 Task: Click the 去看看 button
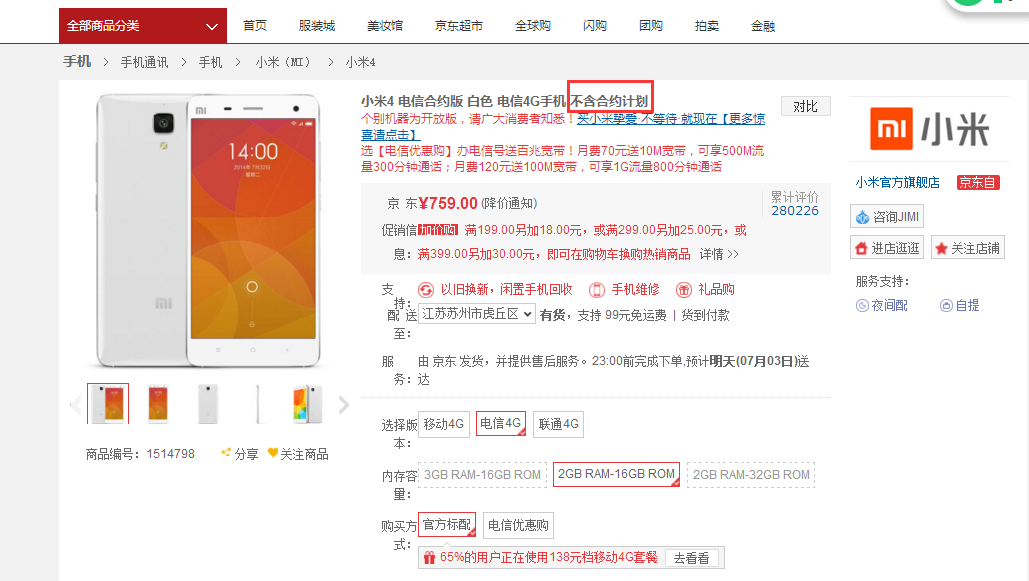pyautogui.click(x=691, y=558)
